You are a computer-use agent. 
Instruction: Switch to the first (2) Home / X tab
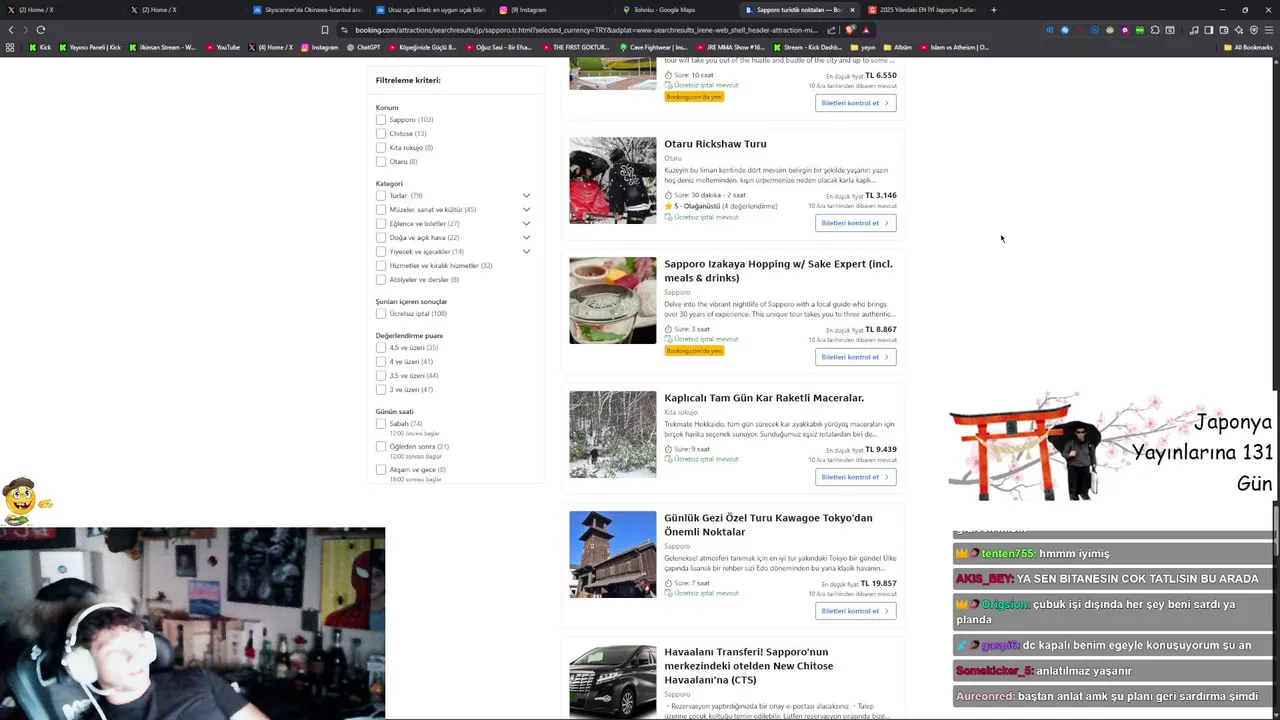tap(61, 10)
